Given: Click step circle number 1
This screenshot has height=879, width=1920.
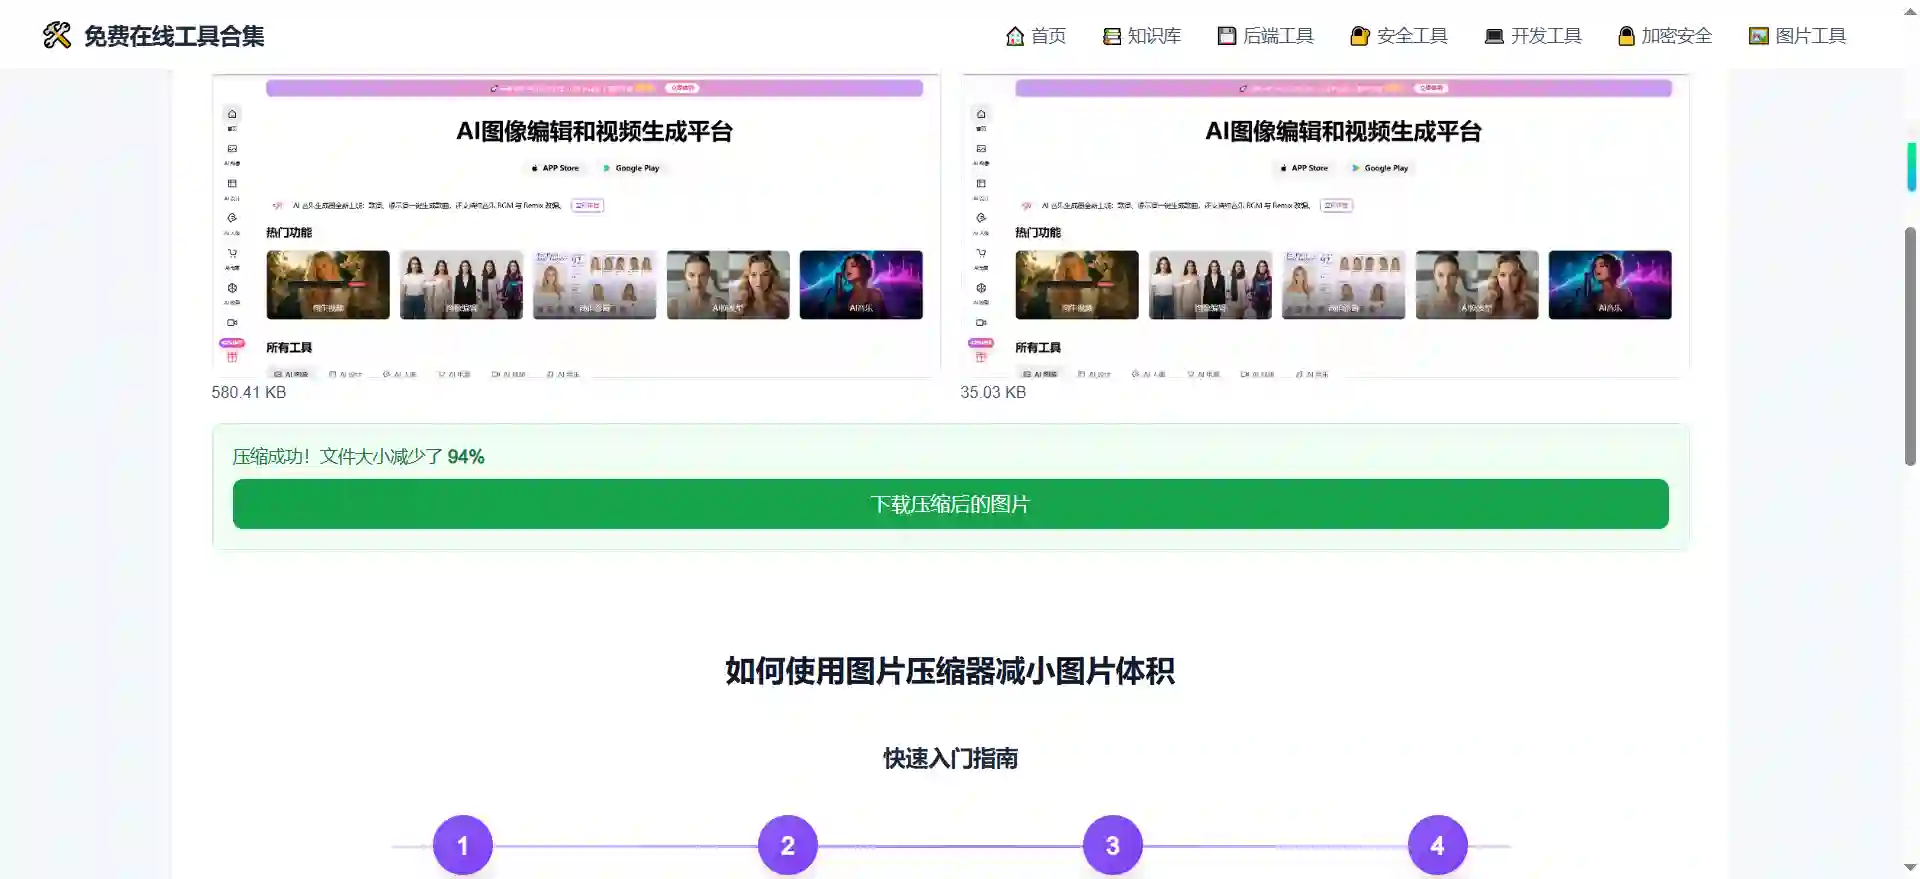Looking at the screenshot, I should click(x=463, y=845).
